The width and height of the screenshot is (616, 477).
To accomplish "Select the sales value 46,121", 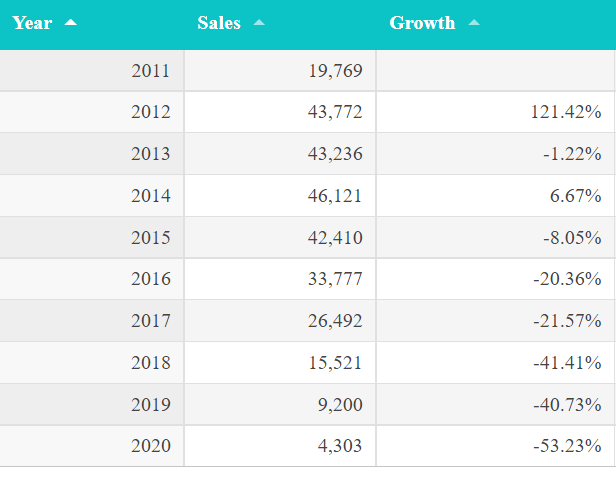I will pos(335,196).
